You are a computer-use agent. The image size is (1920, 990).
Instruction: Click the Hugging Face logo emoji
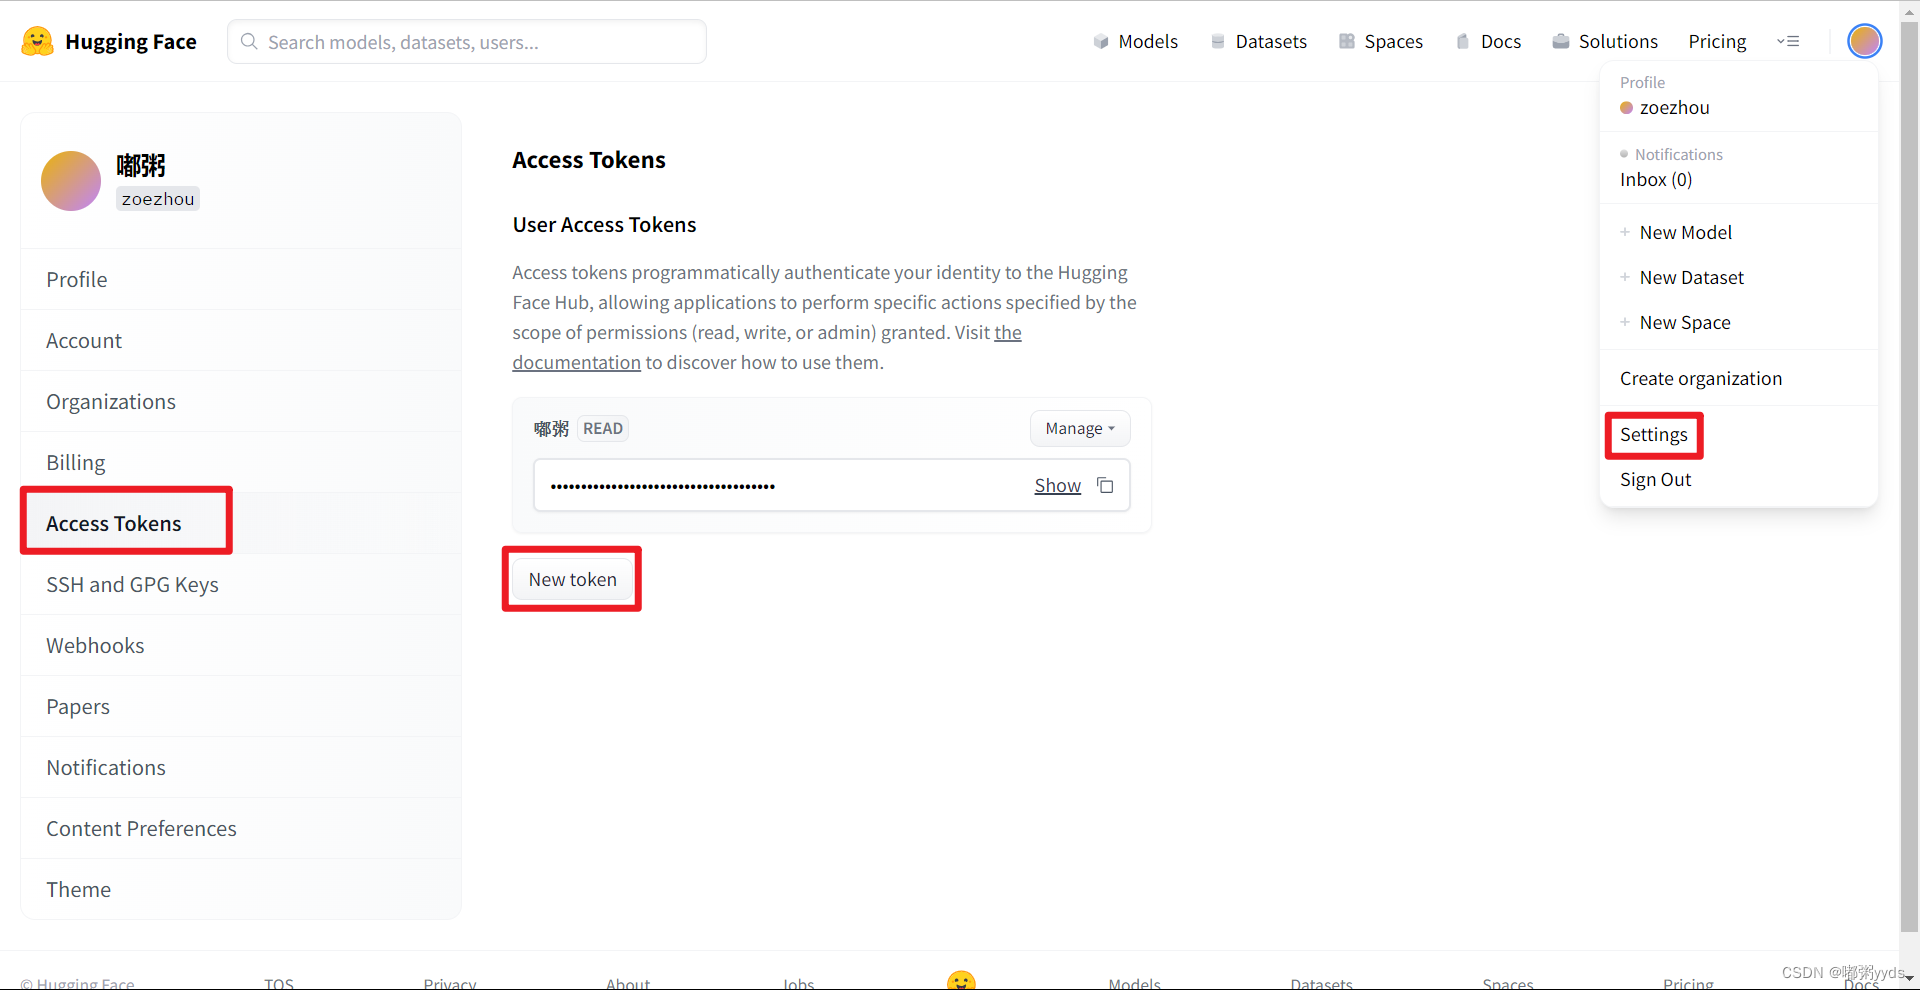(x=37, y=41)
